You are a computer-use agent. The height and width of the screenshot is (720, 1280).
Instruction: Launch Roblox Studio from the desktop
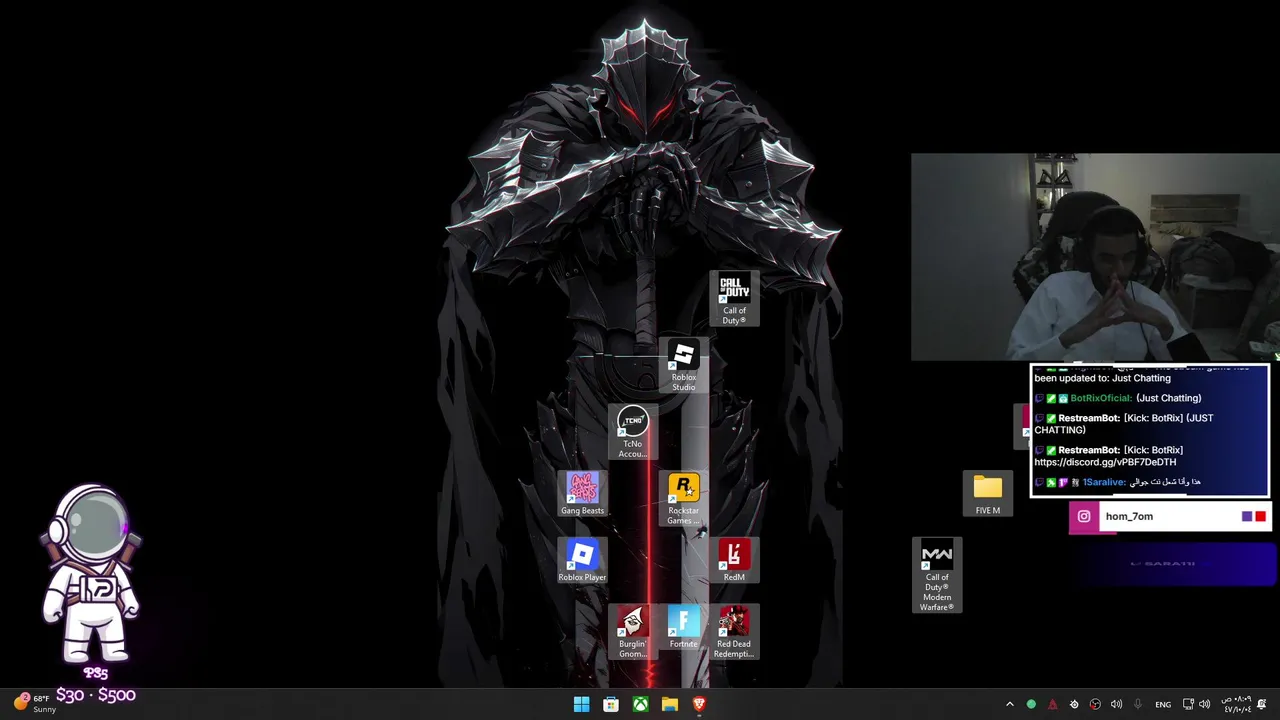684,366
